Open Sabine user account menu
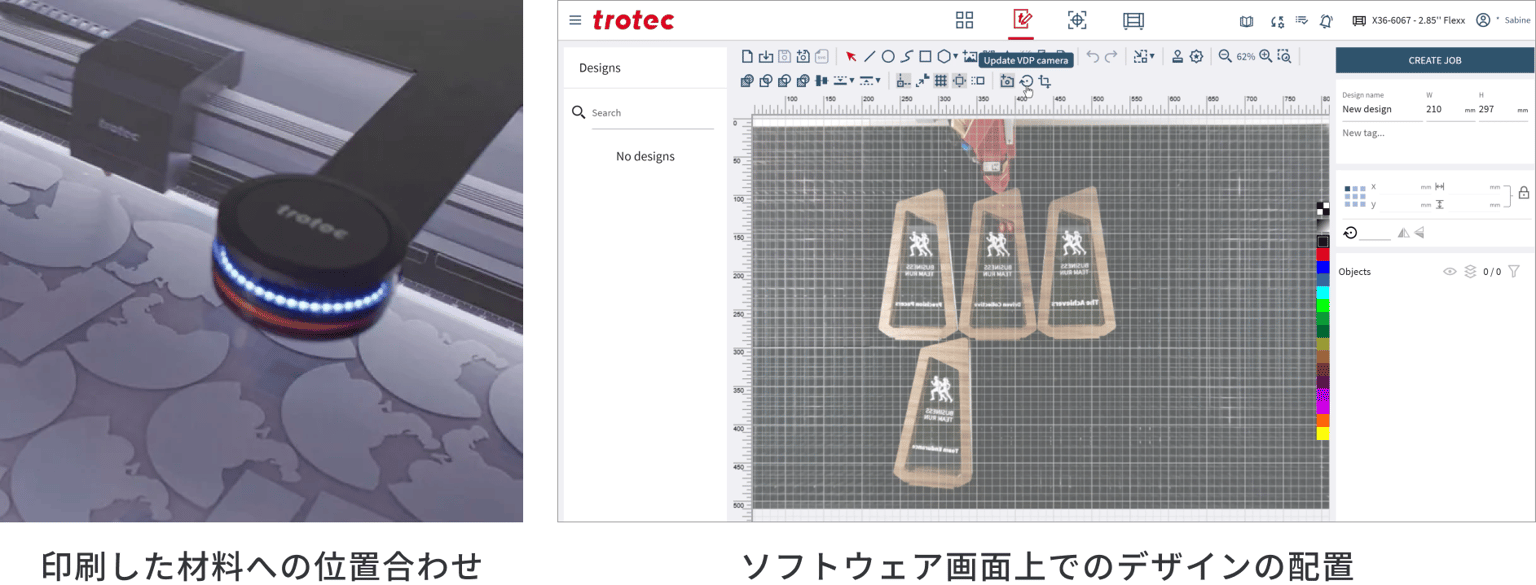1536x585 pixels. (1503, 20)
